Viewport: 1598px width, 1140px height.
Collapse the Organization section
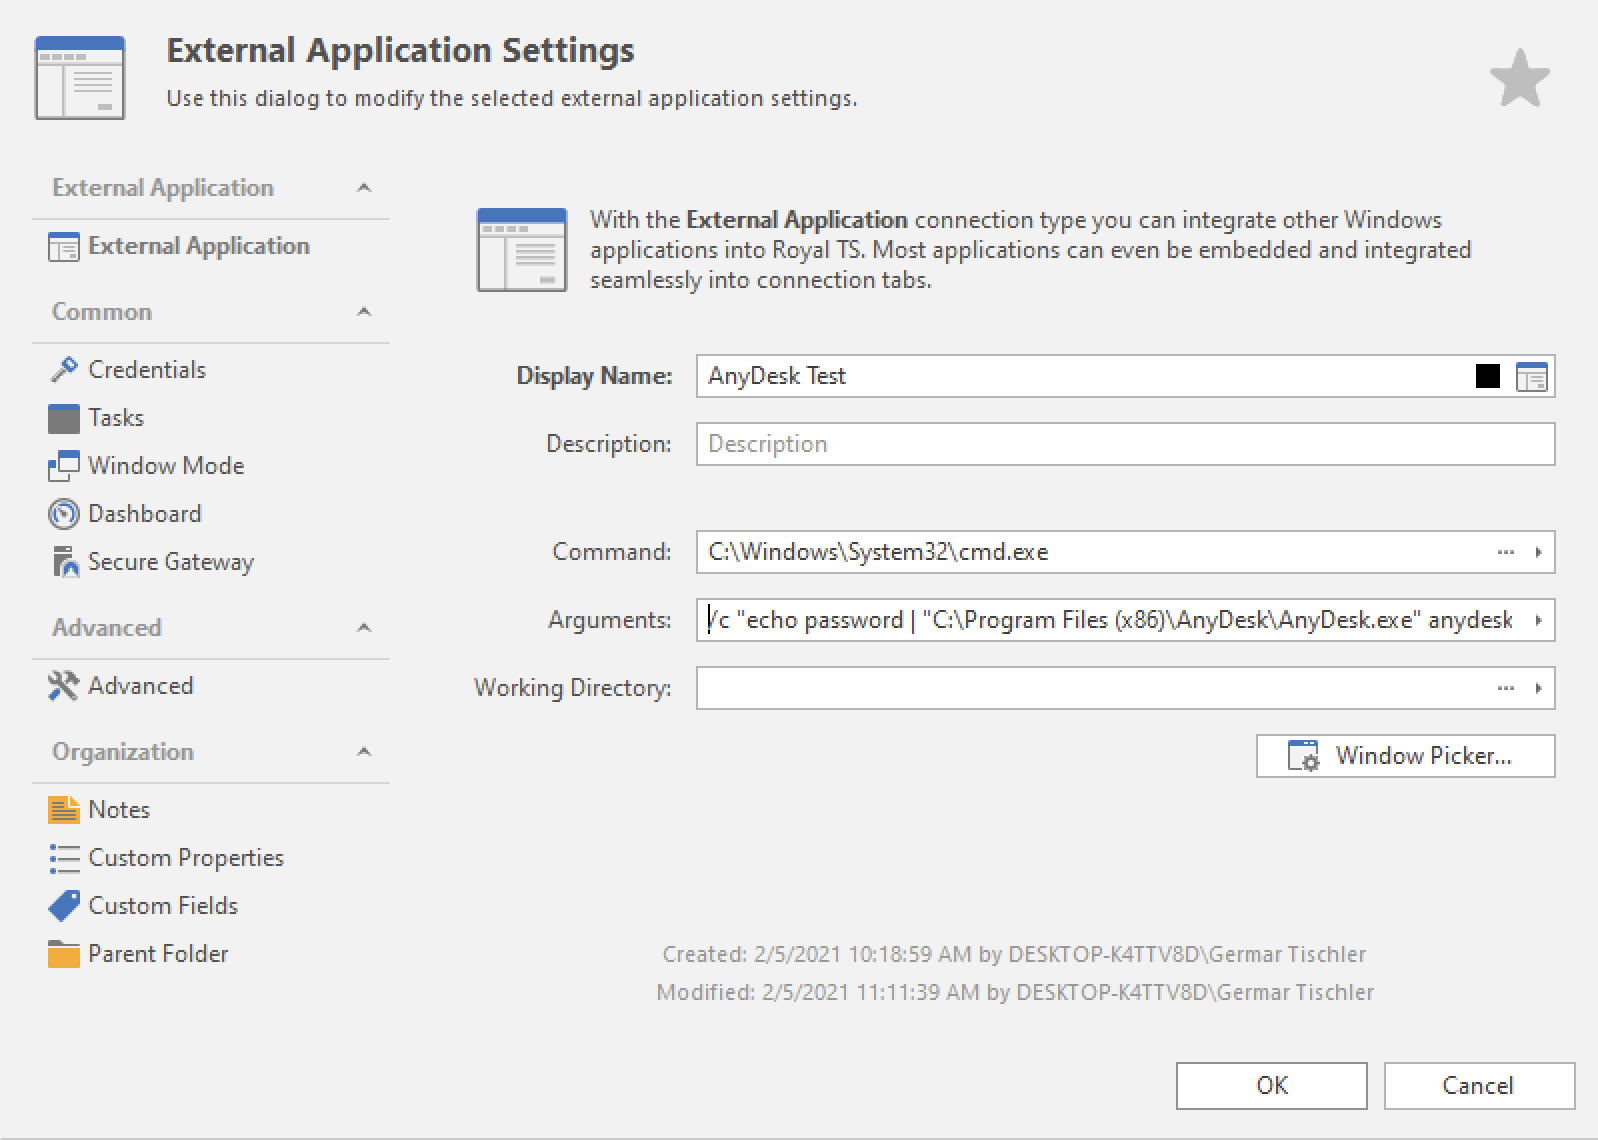pos(364,752)
